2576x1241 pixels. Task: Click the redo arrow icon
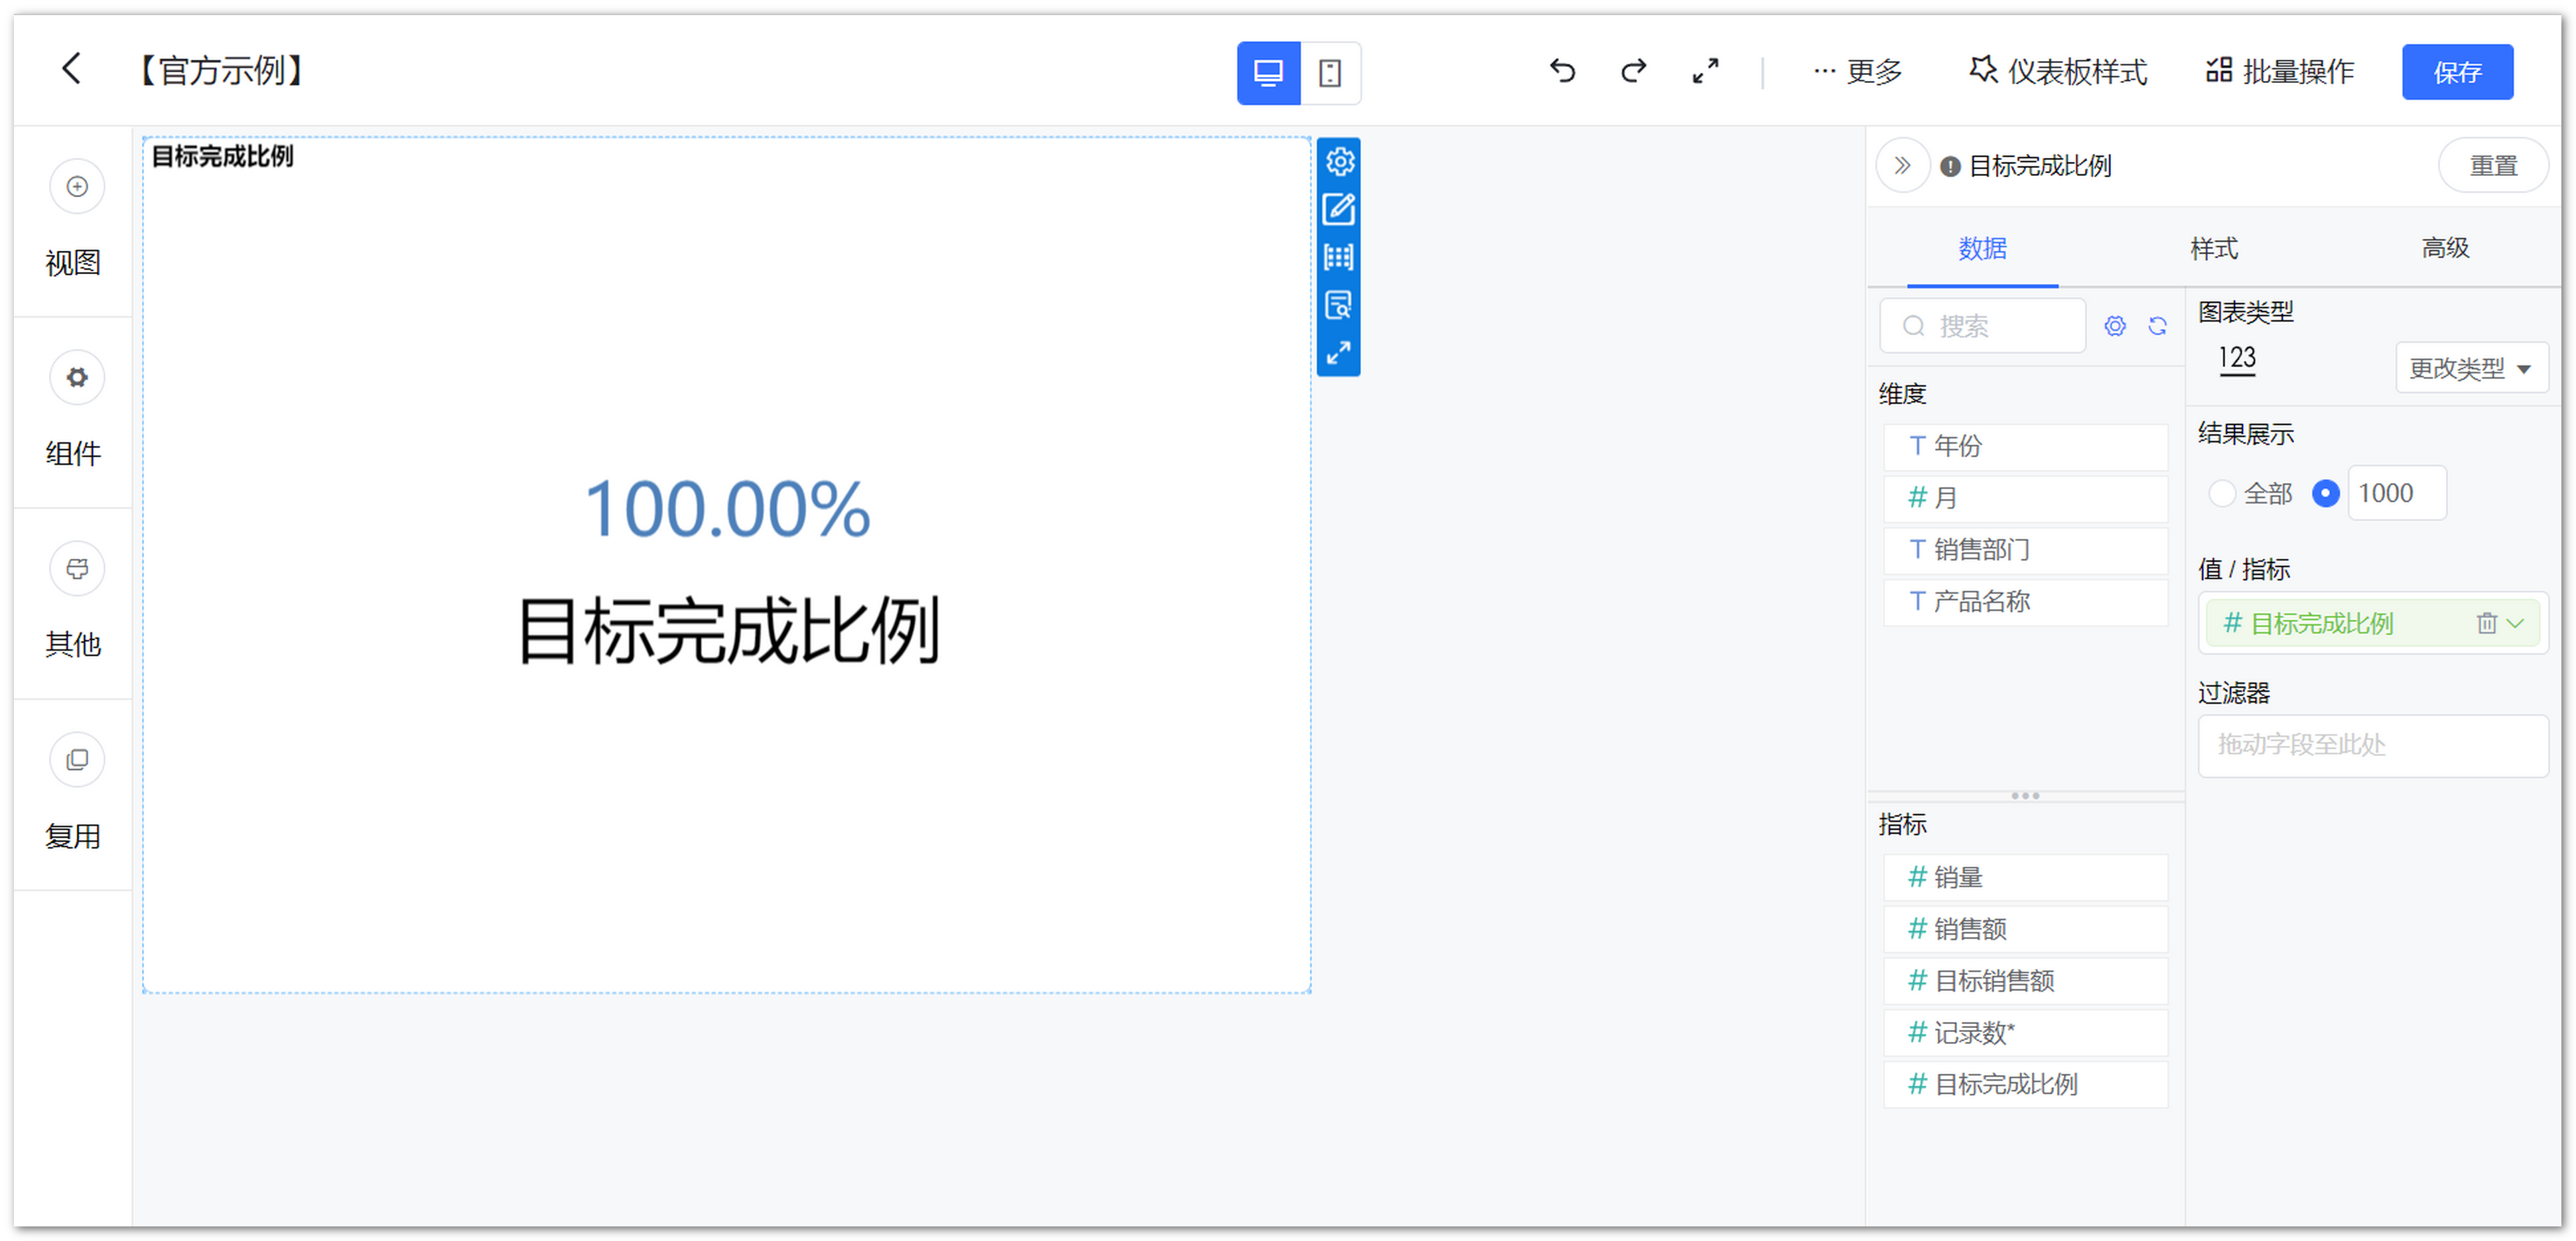coord(1633,71)
